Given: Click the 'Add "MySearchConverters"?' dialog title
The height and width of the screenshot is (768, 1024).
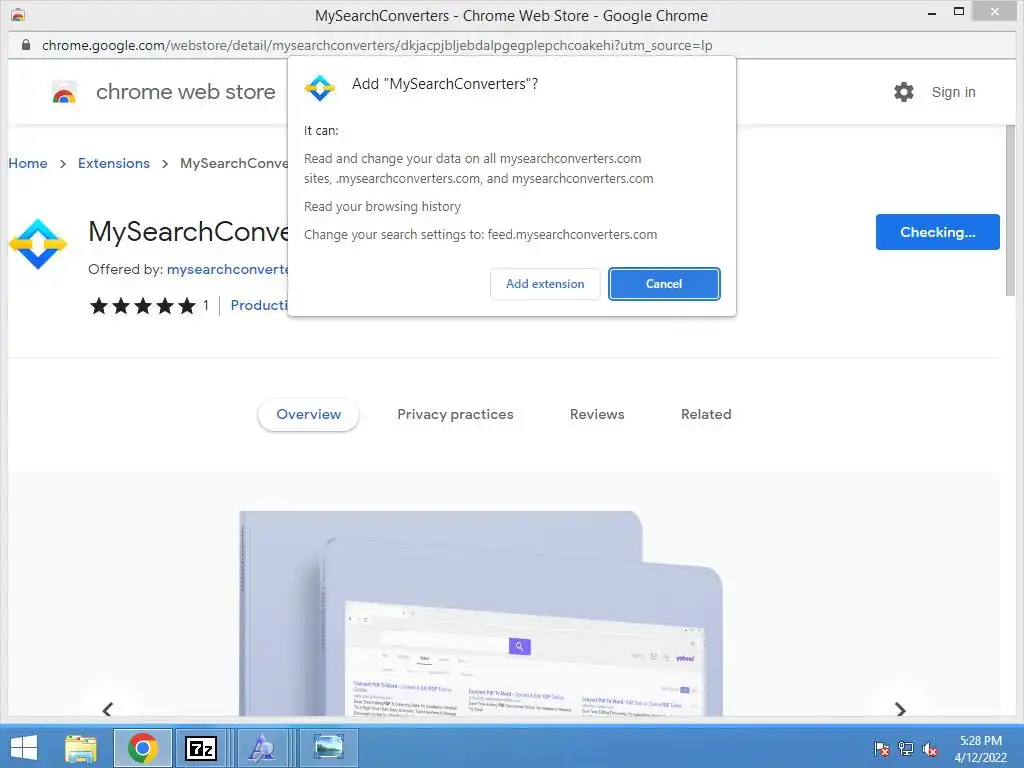Looking at the screenshot, I should 445,84.
